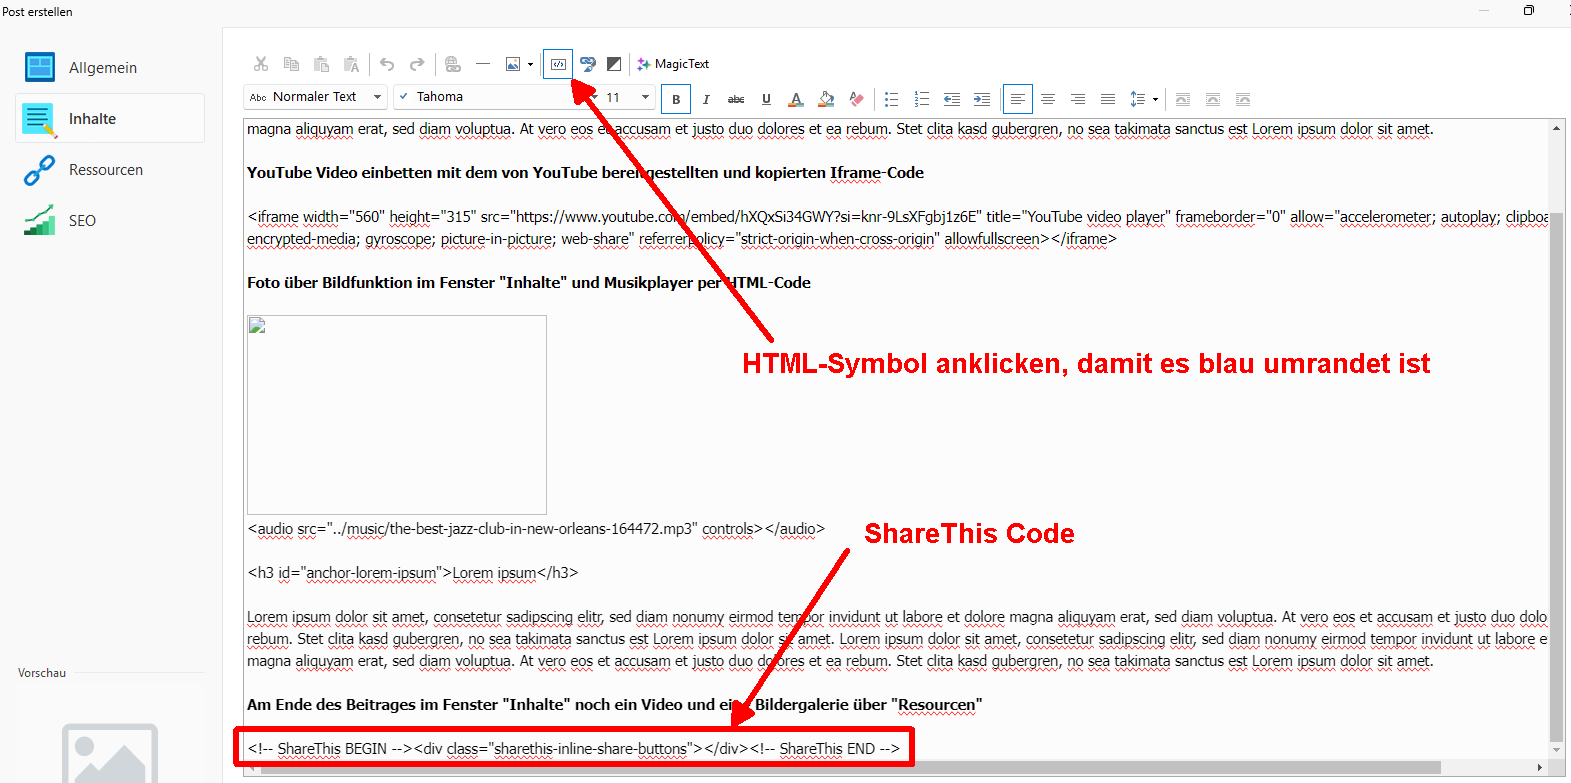
Task: Click the vertical scrollbar of the editor
Action: coord(1556,450)
